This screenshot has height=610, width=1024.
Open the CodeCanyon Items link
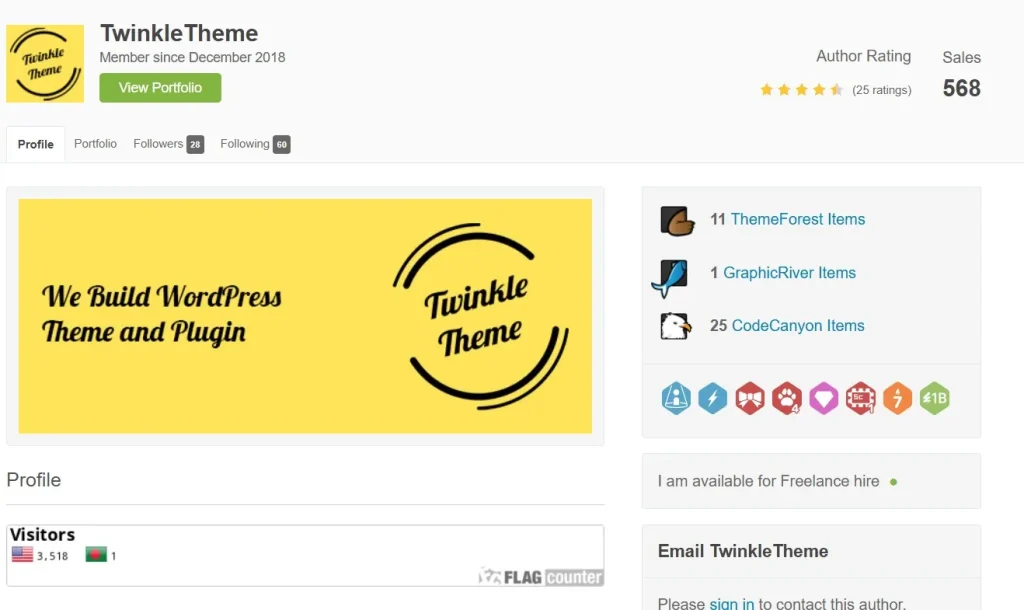click(x=798, y=326)
